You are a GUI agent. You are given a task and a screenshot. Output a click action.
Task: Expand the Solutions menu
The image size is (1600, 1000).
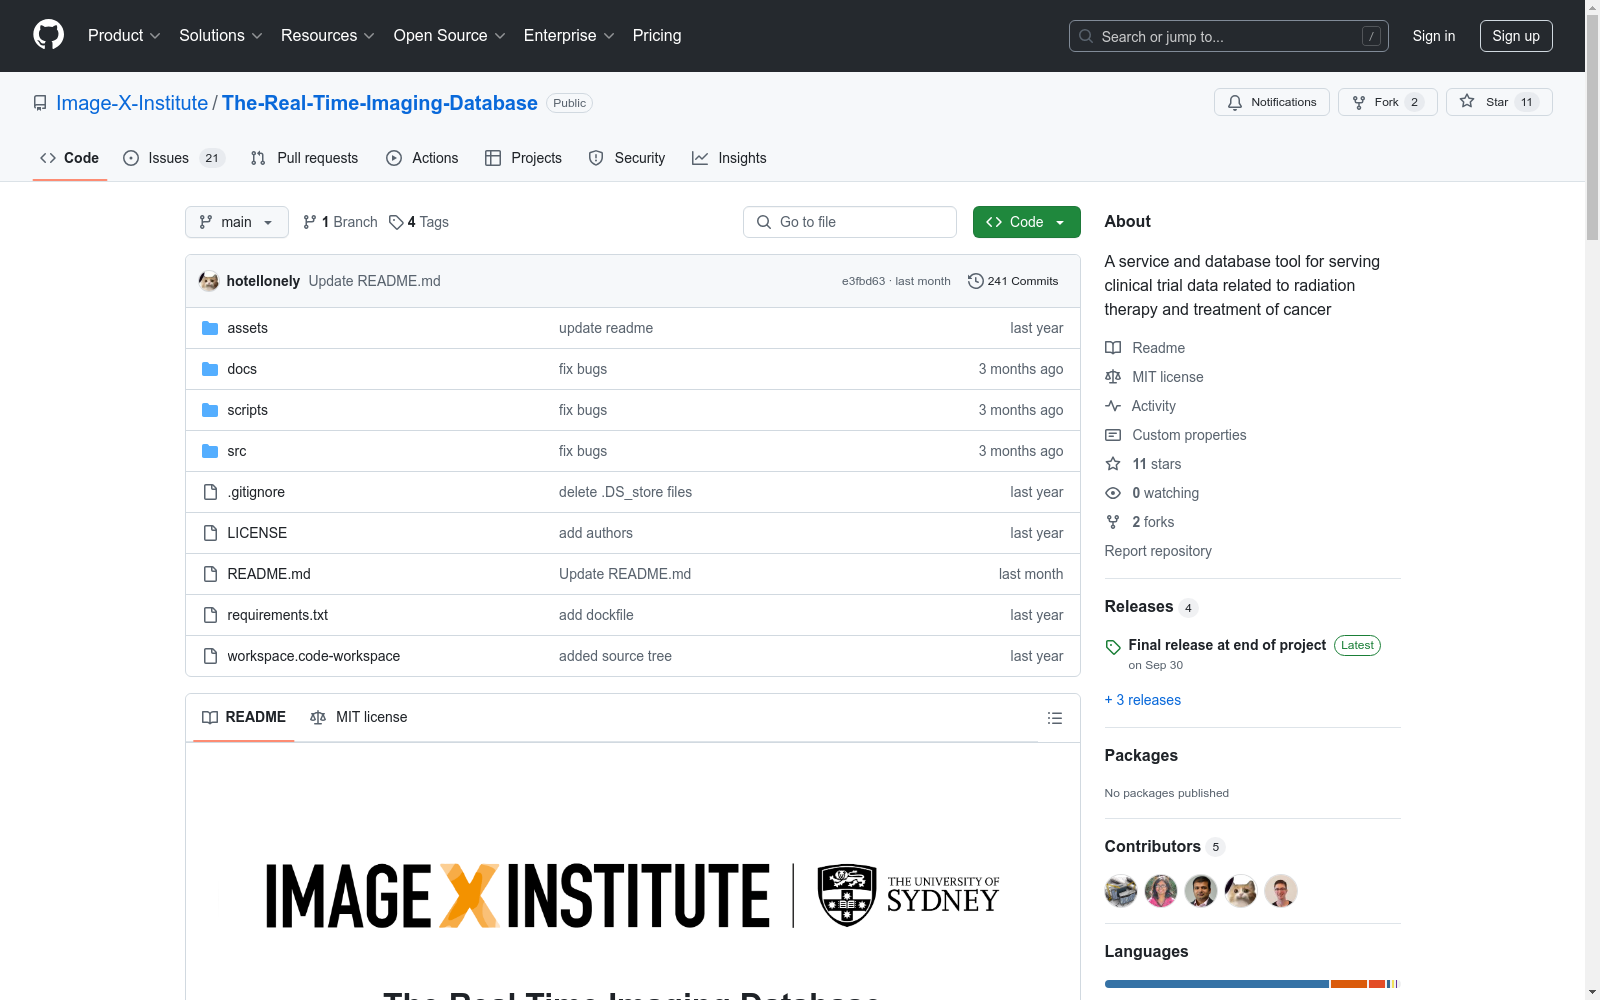220,36
